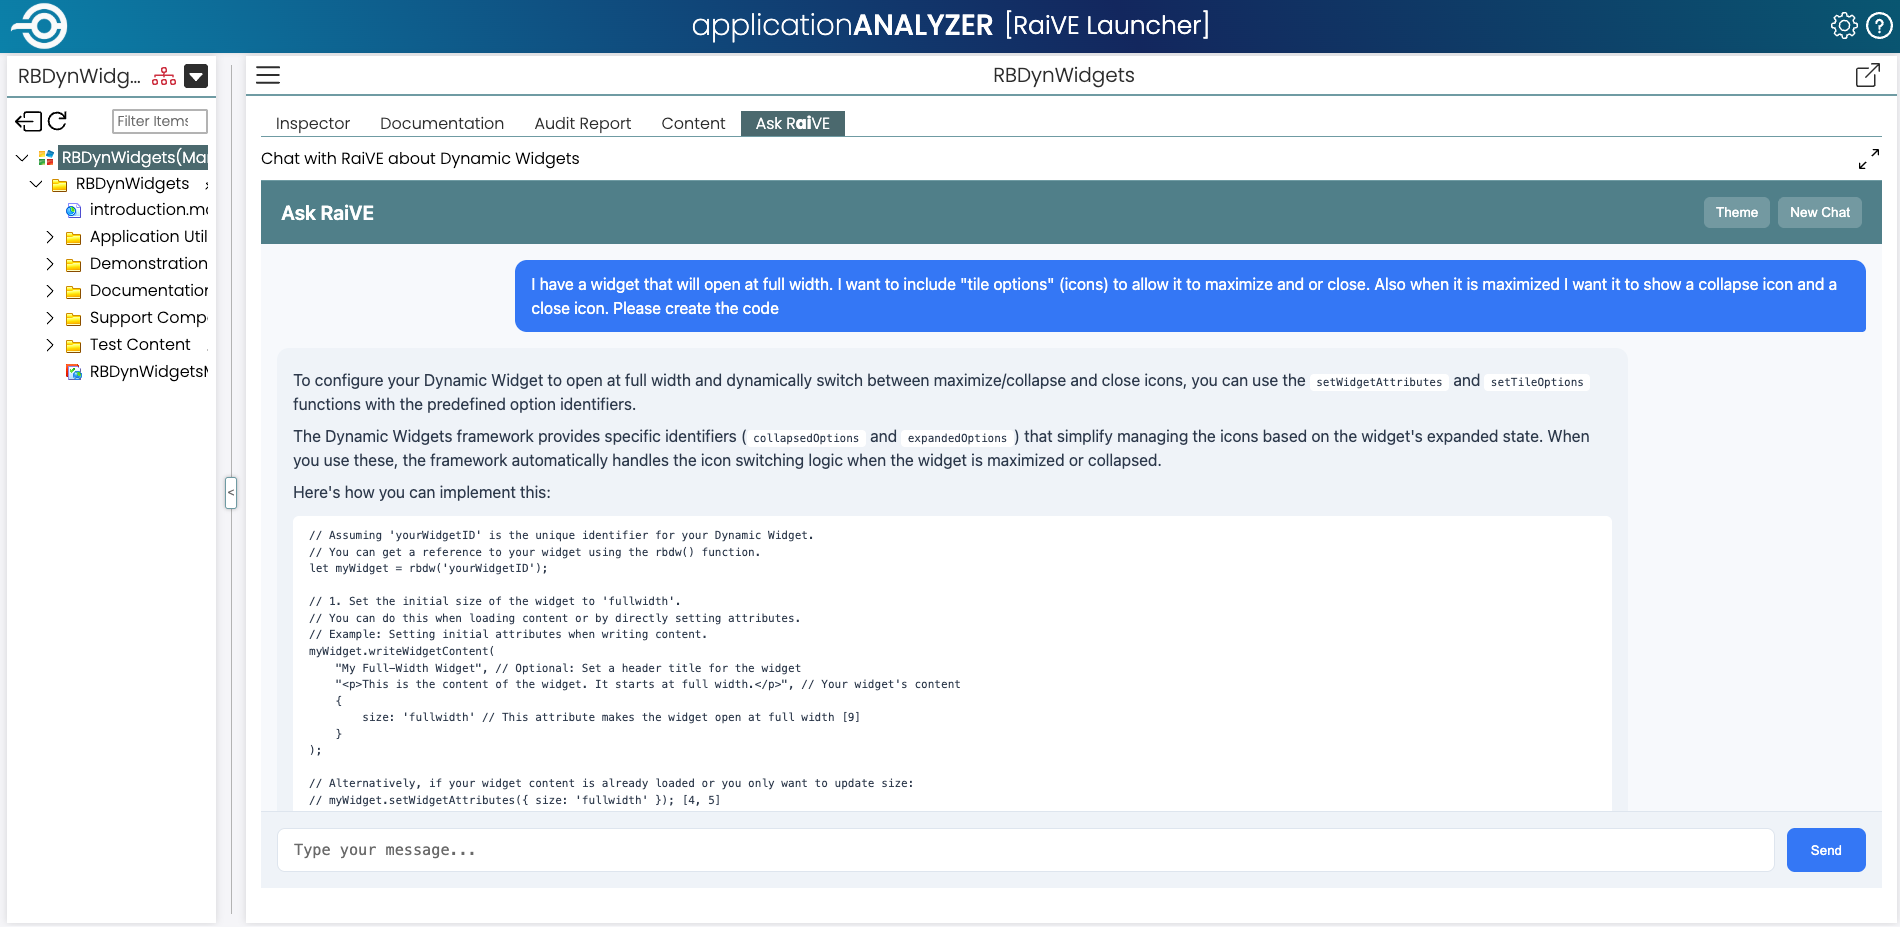Switch to the Audit Report tab
1900x927 pixels.
click(583, 124)
